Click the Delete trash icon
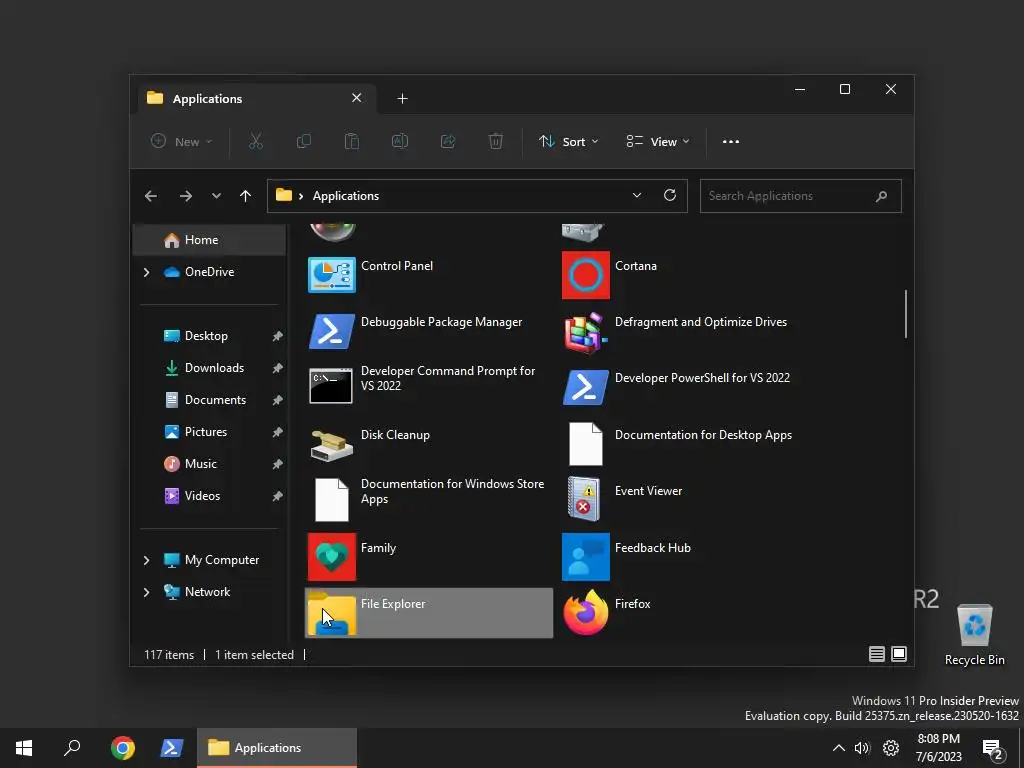Screen dimensions: 1024x768 click(x=496, y=141)
